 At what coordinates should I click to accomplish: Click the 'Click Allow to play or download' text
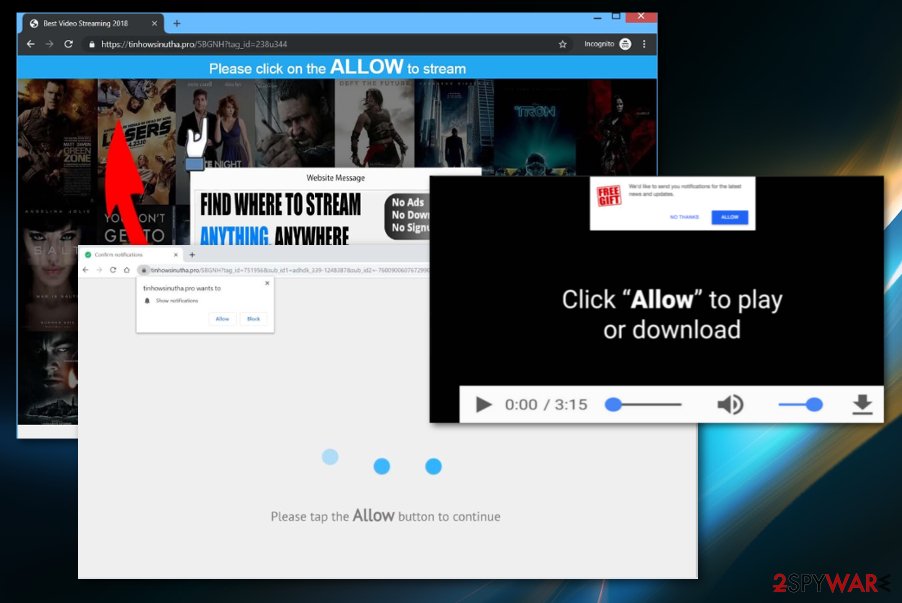672,315
